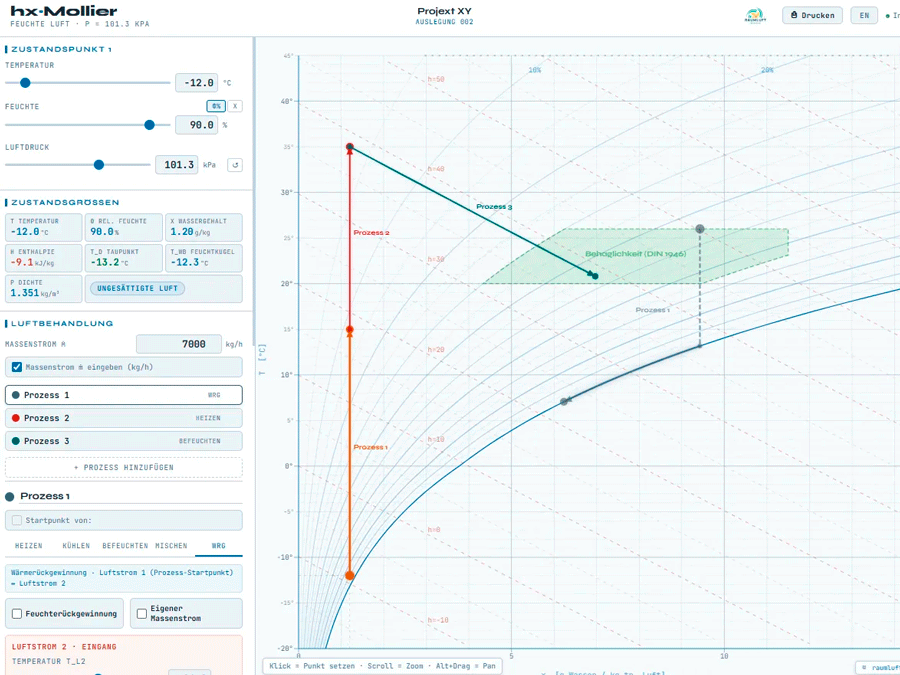Click the Behaglichkeit (DIN 1946) comfort zone
The height and width of the screenshot is (675, 900).
point(635,254)
